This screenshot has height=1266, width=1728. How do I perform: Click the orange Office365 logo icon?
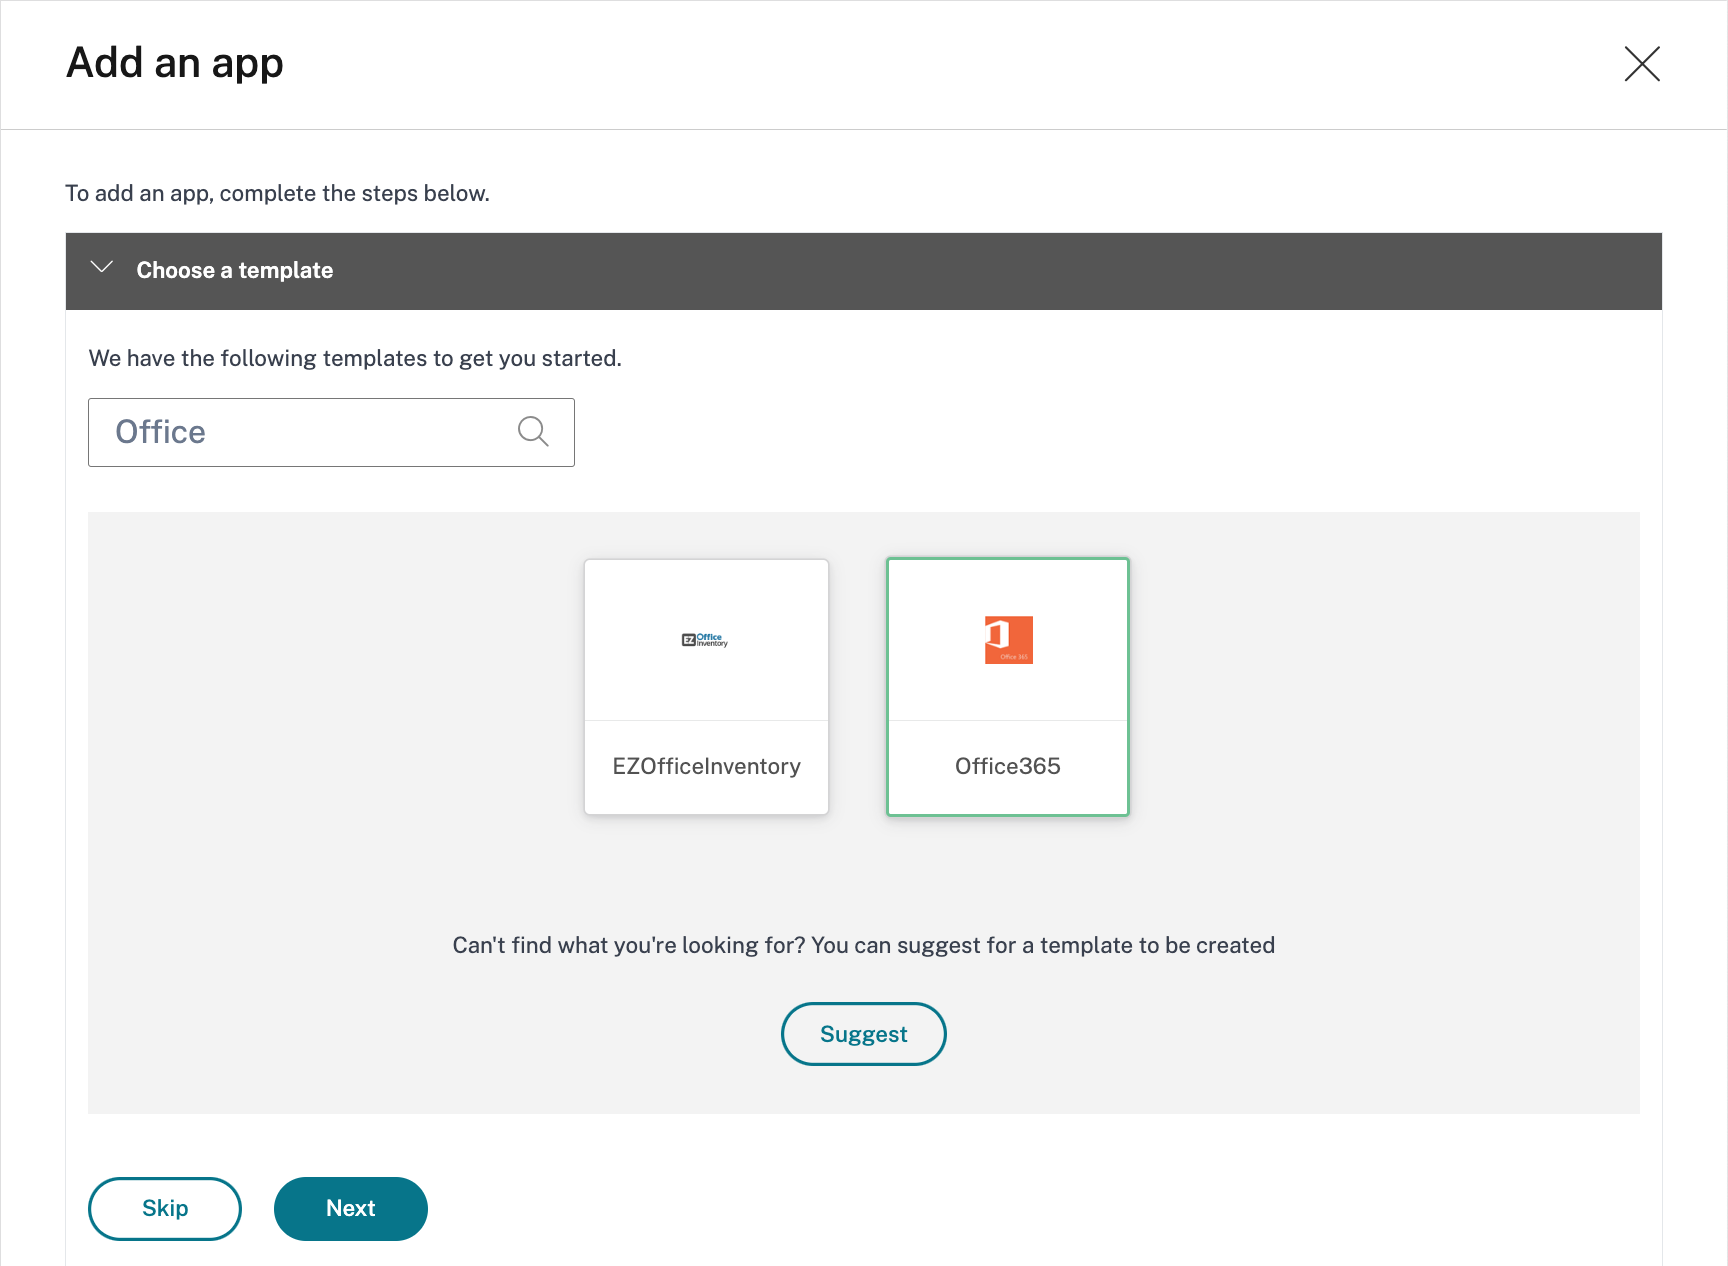(1008, 640)
